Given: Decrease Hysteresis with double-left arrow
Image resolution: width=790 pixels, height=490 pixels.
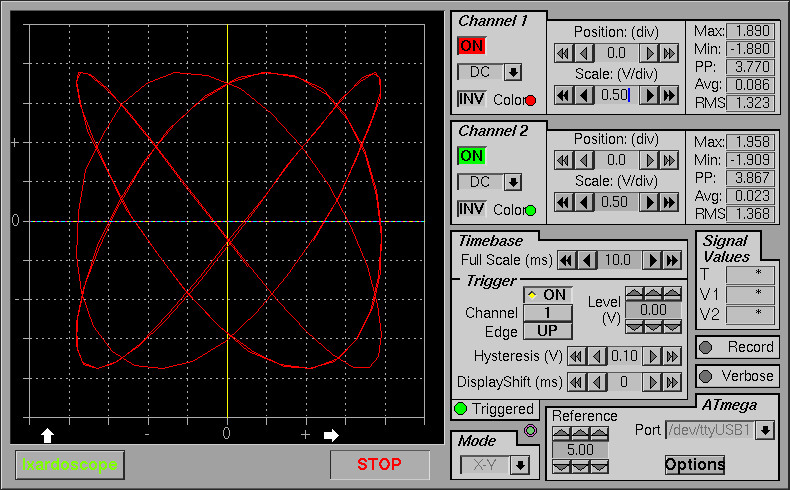Looking at the screenshot, I should tap(576, 357).
